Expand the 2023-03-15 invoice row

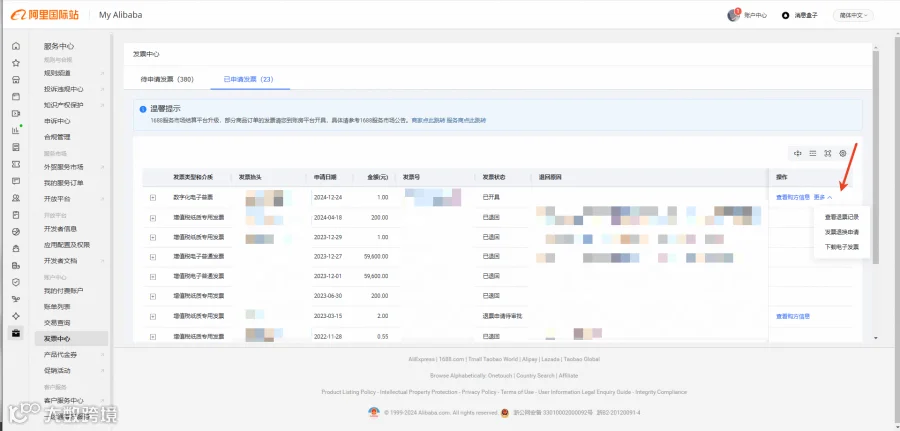pyautogui.click(x=153, y=316)
